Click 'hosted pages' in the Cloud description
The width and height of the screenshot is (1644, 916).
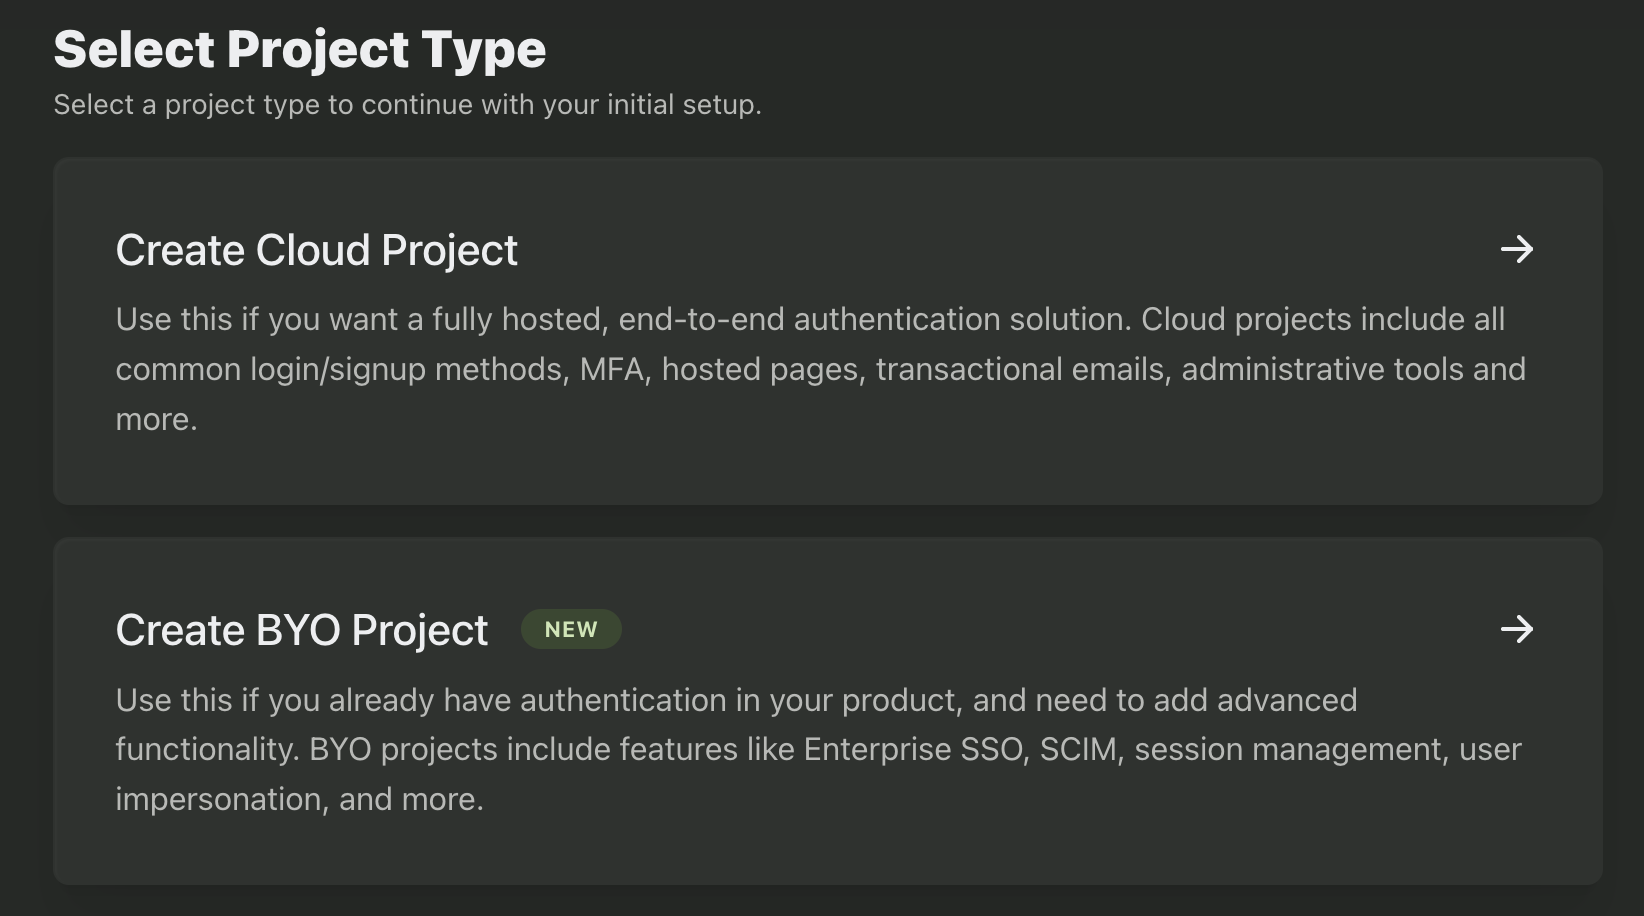click(x=762, y=369)
